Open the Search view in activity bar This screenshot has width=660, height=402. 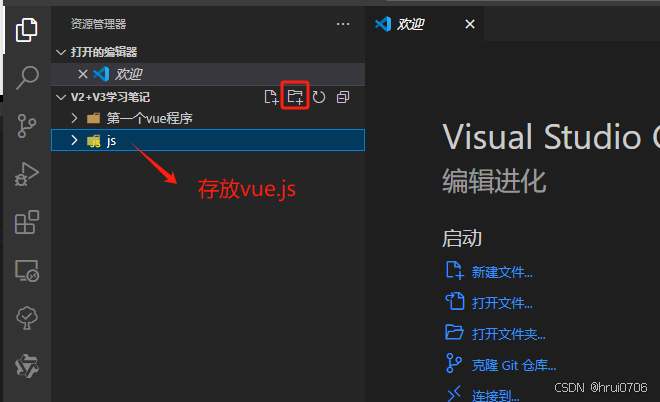point(27,78)
